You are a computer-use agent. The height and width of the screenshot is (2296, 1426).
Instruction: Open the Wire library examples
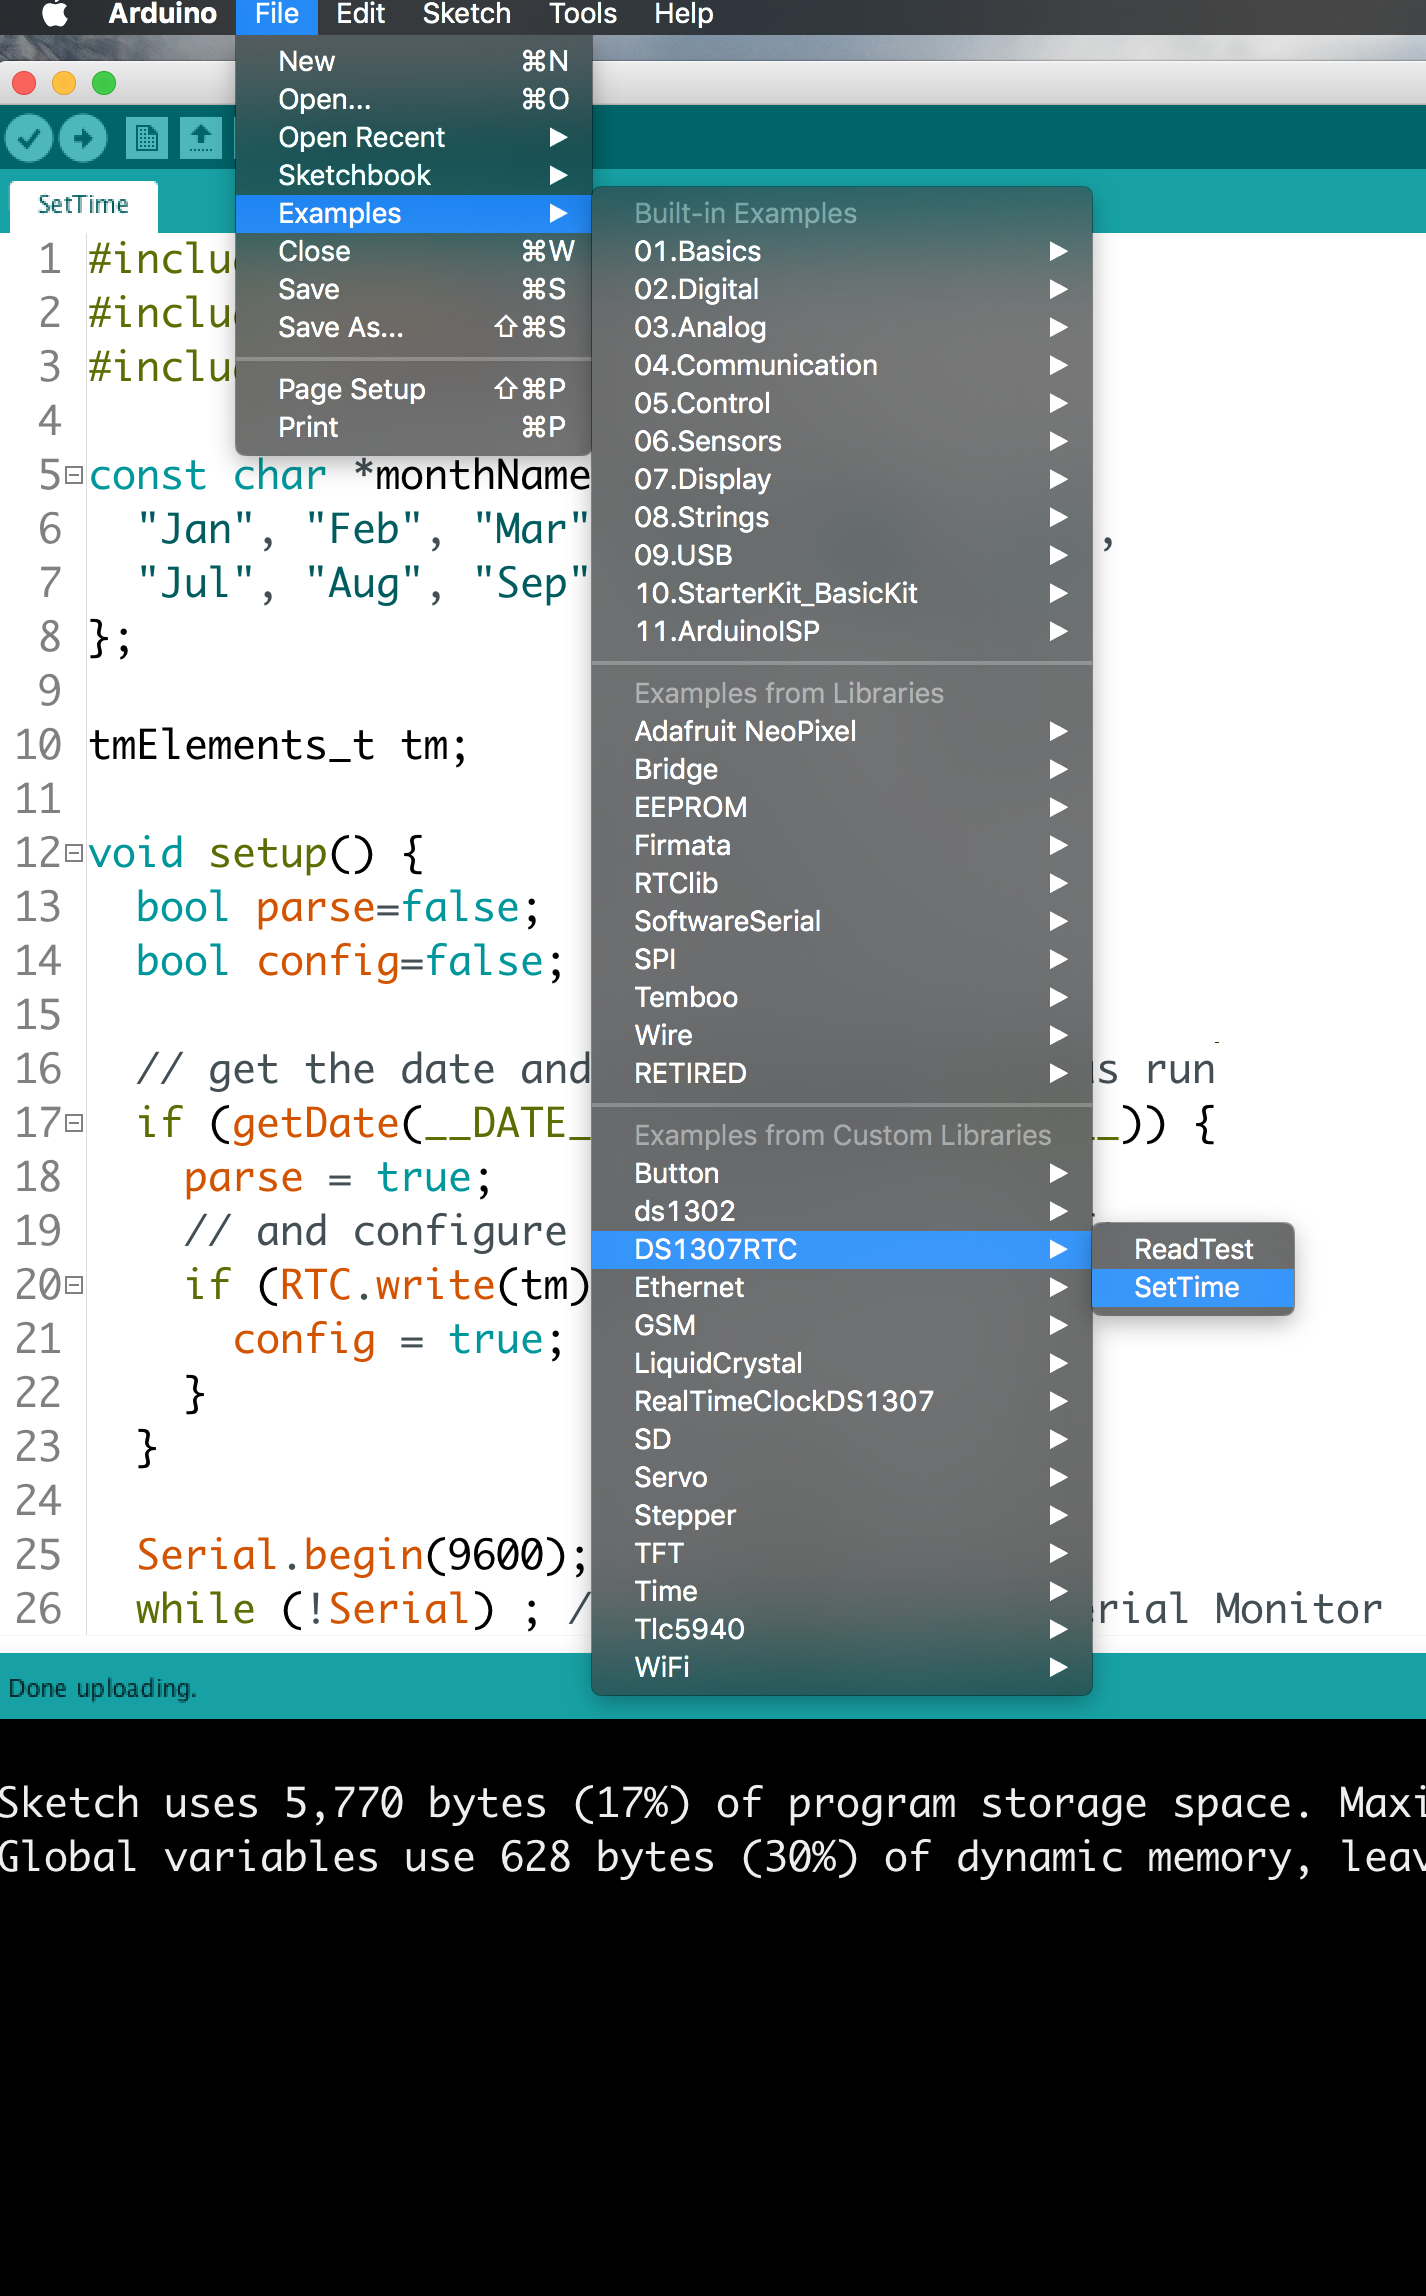tap(842, 1035)
